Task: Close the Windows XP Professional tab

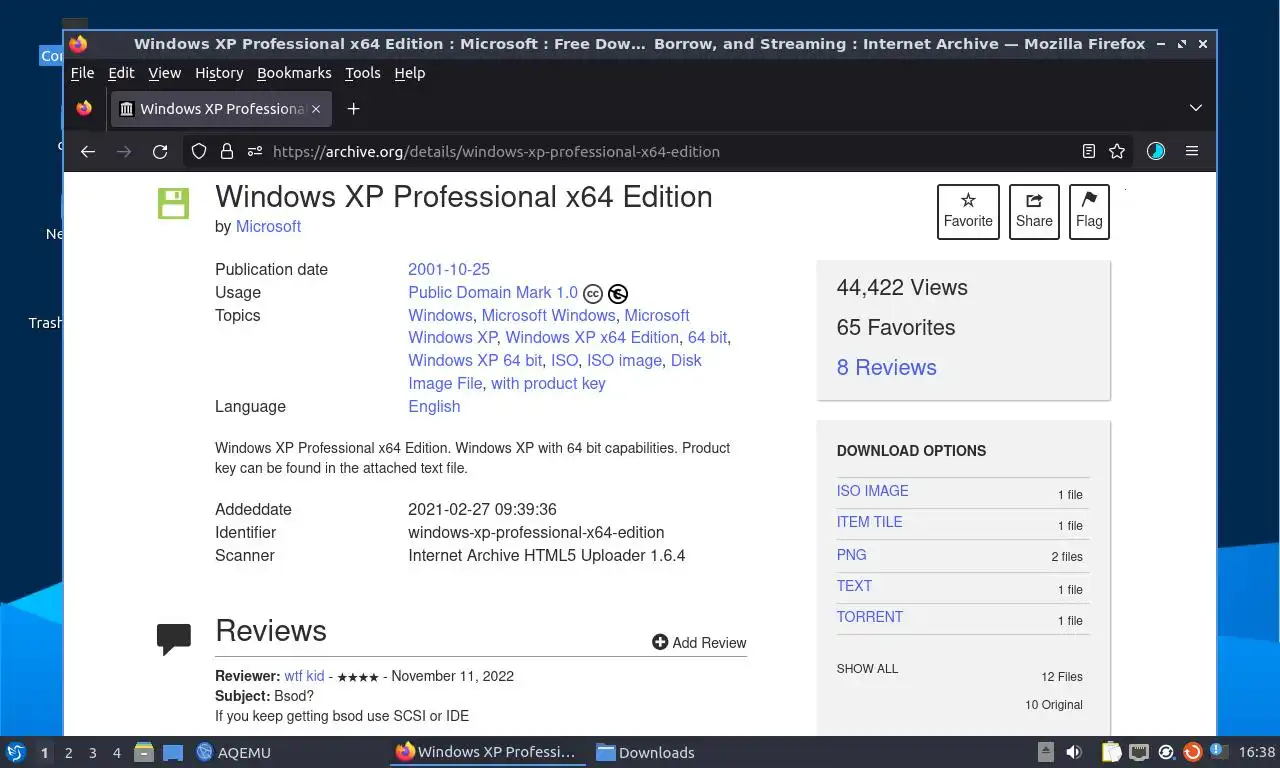Action: [316, 108]
